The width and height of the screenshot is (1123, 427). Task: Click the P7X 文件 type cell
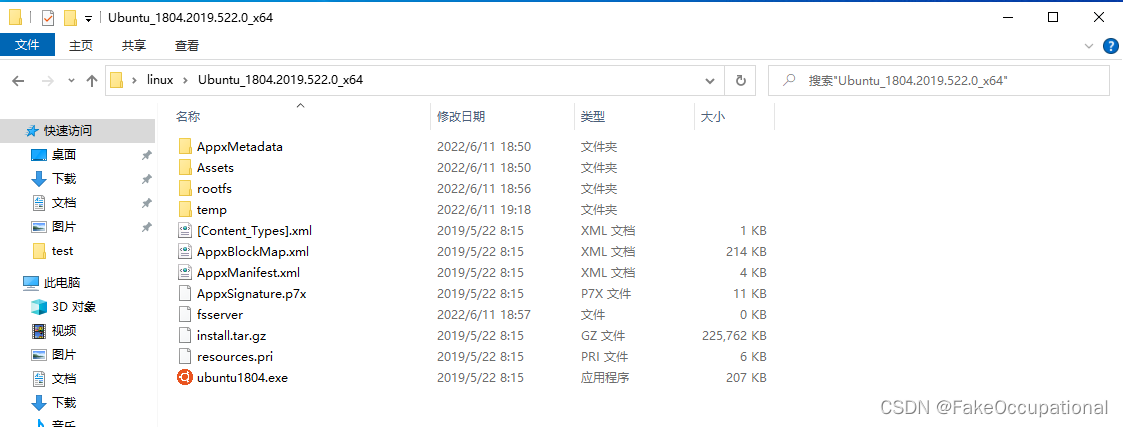(605, 294)
